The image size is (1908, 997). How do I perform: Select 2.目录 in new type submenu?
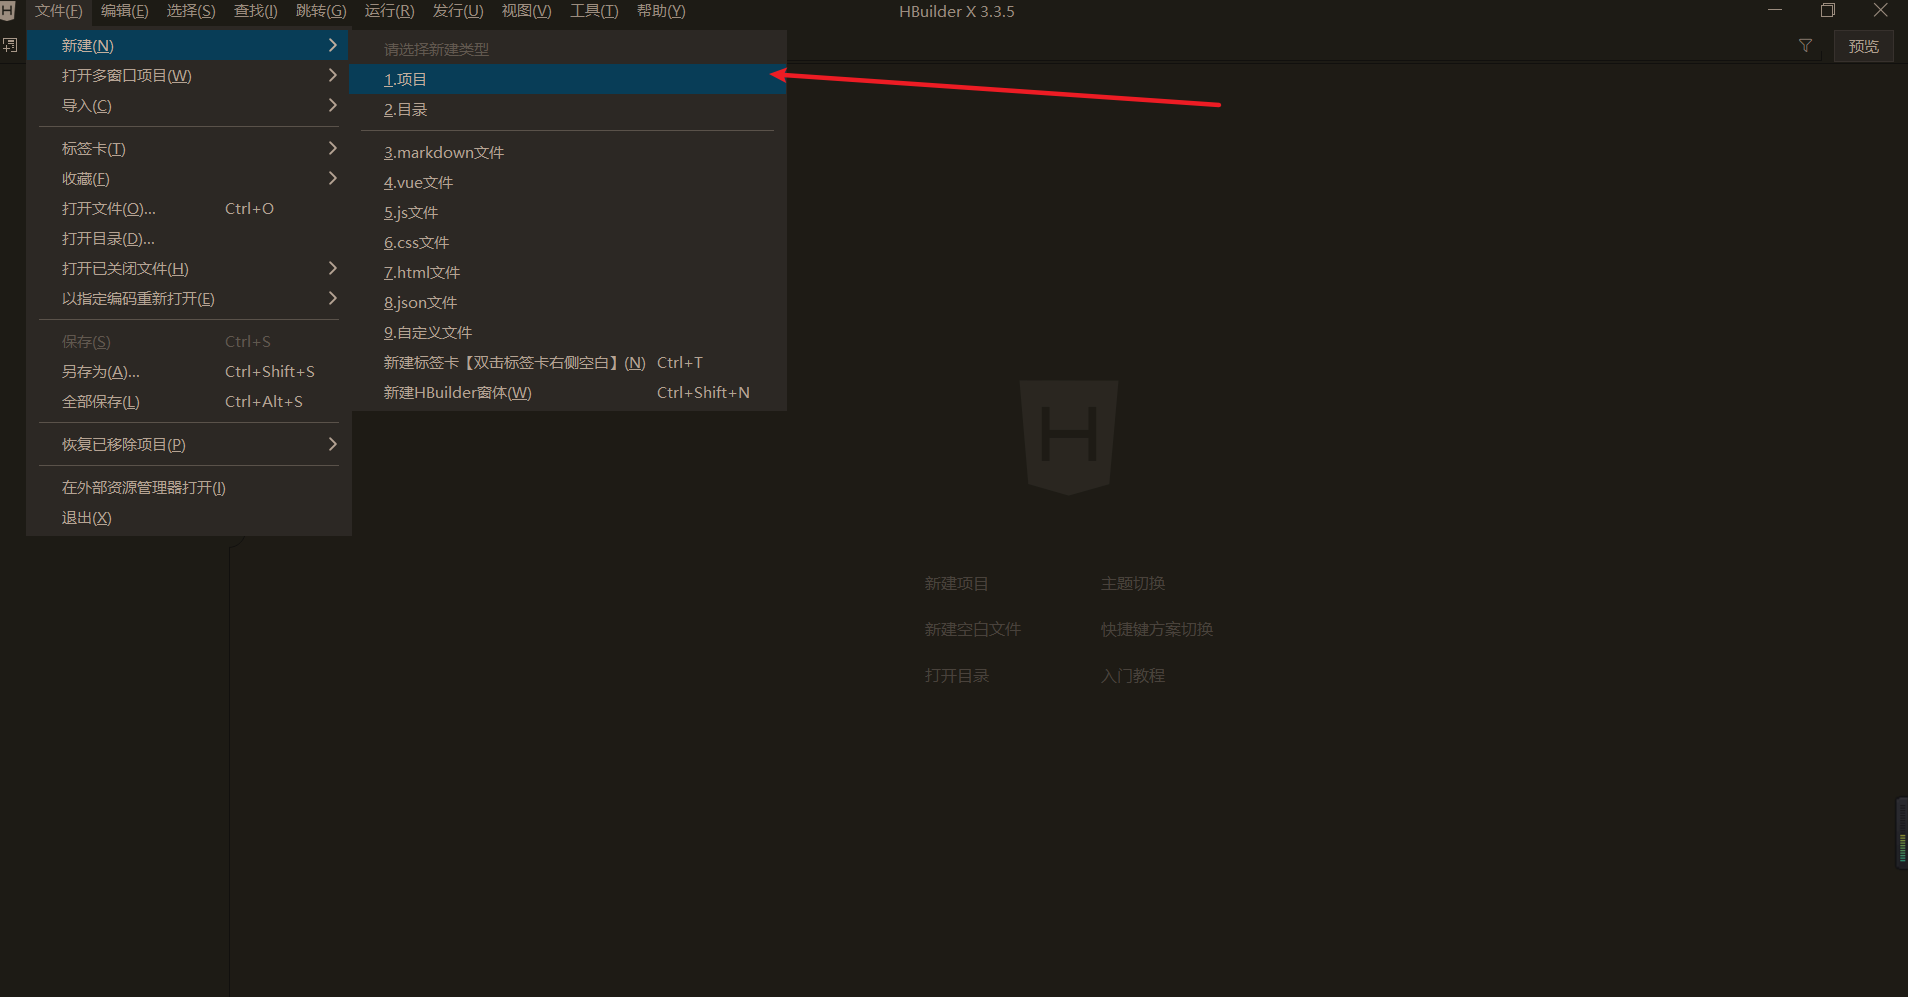click(568, 109)
